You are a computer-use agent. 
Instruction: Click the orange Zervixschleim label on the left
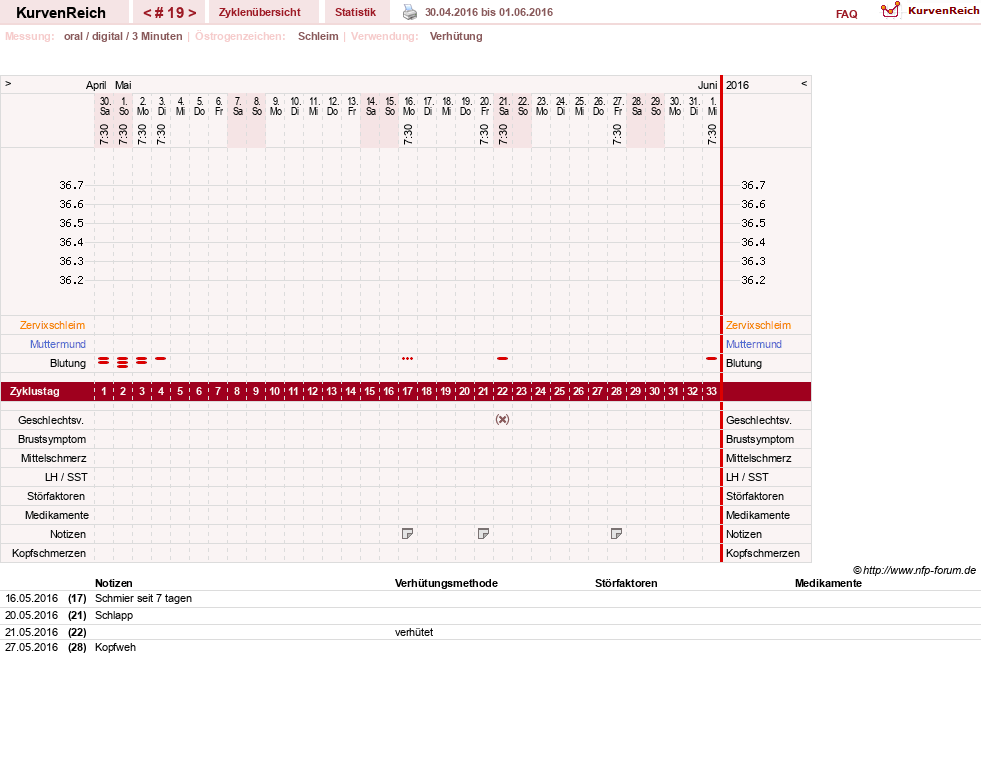pyautogui.click(x=52, y=325)
